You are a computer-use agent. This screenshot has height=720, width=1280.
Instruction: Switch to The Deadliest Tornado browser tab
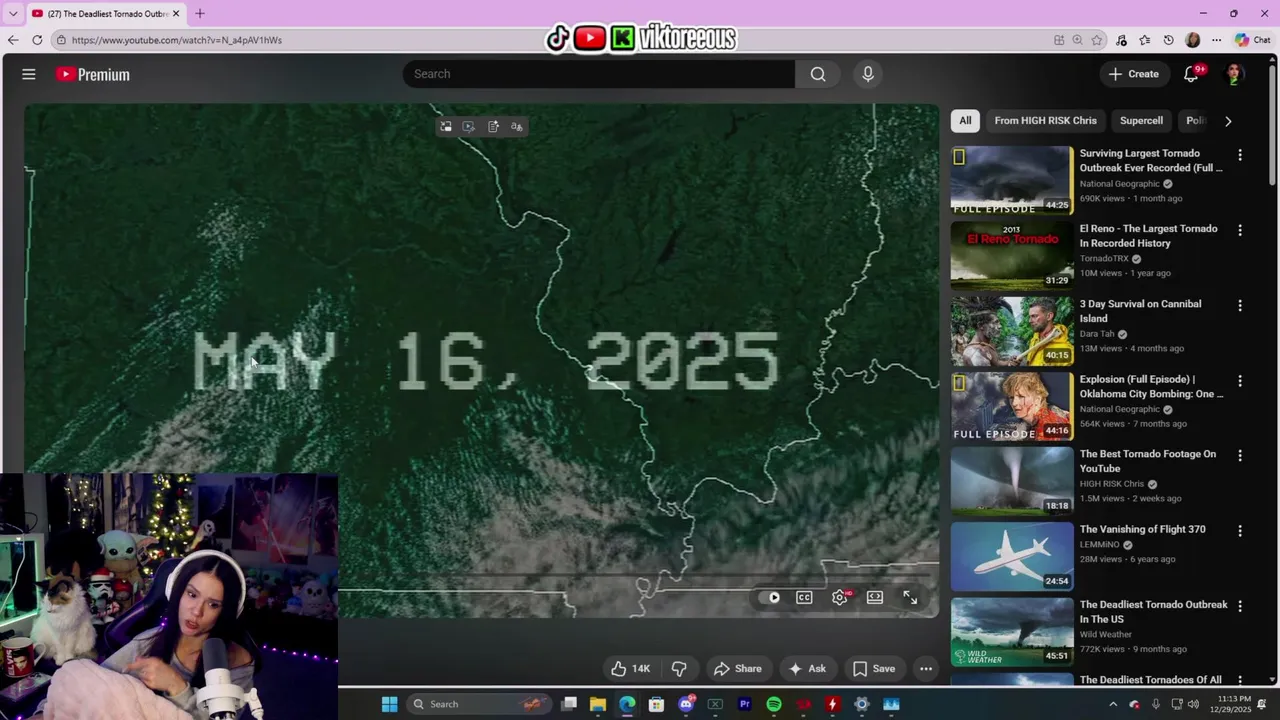(x=105, y=14)
